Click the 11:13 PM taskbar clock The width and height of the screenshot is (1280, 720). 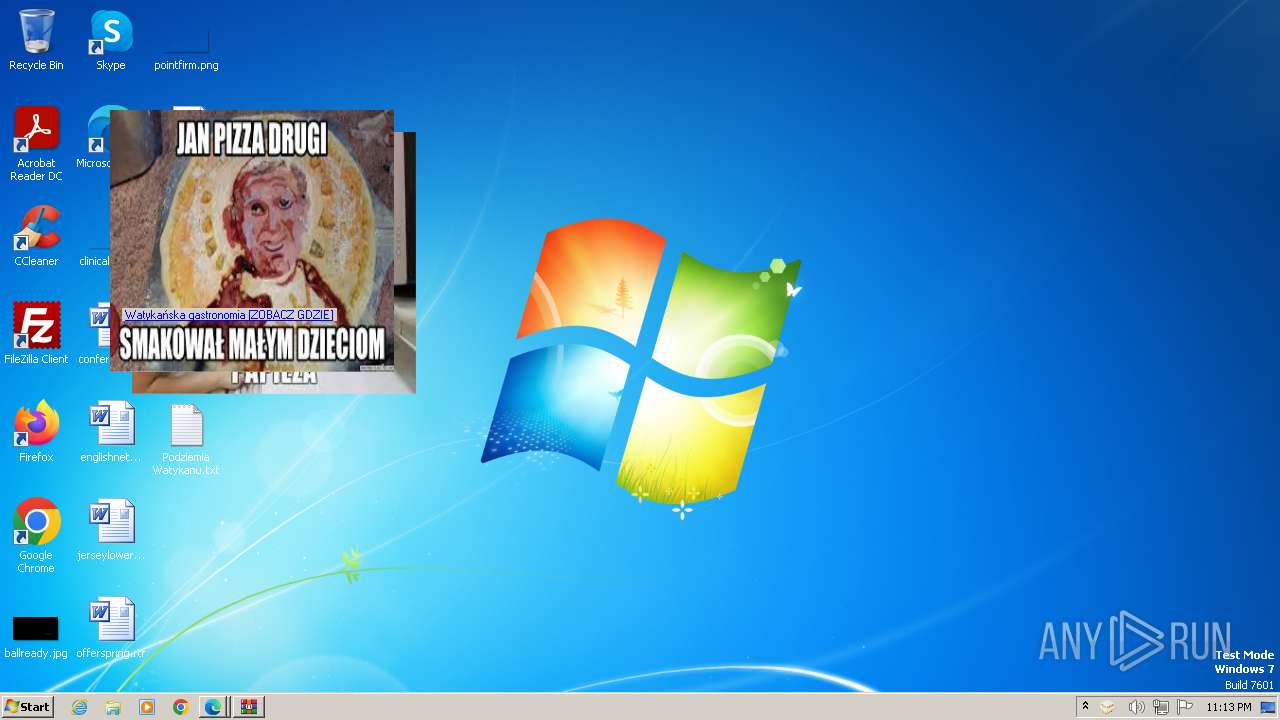pyautogui.click(x=1228, y=707)
